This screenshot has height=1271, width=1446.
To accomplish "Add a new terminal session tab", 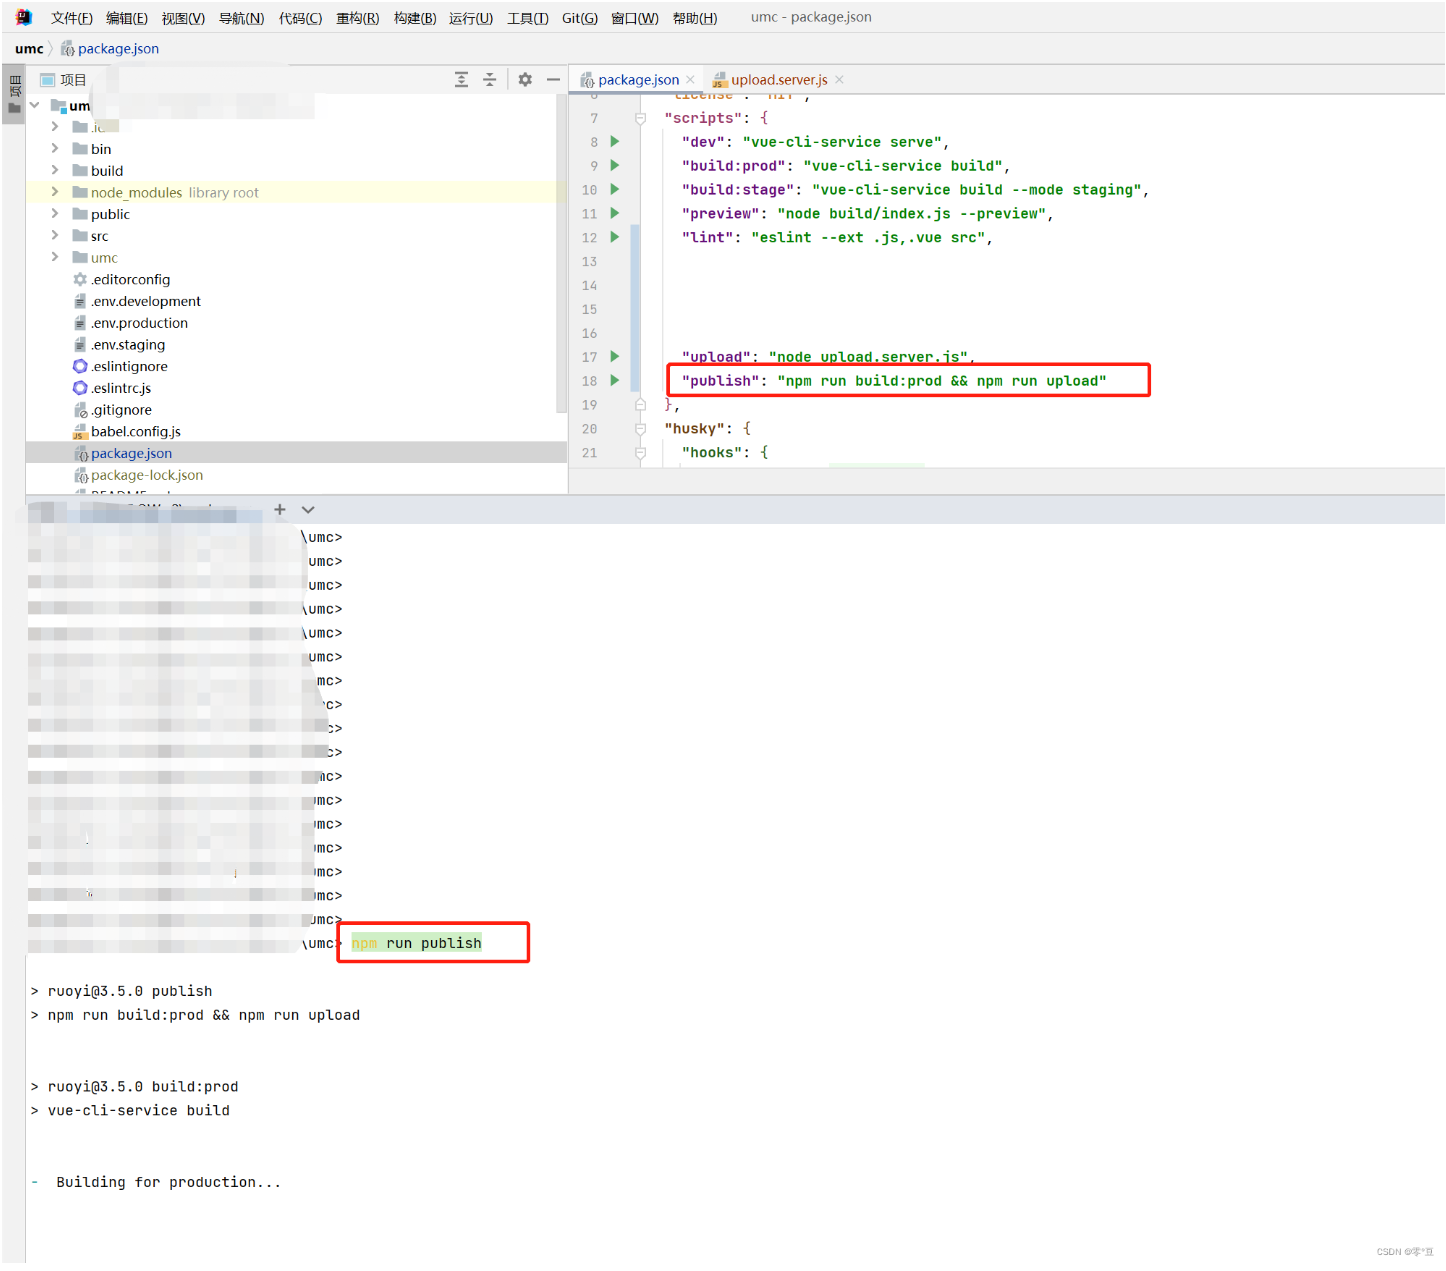I will coord(280,510).
